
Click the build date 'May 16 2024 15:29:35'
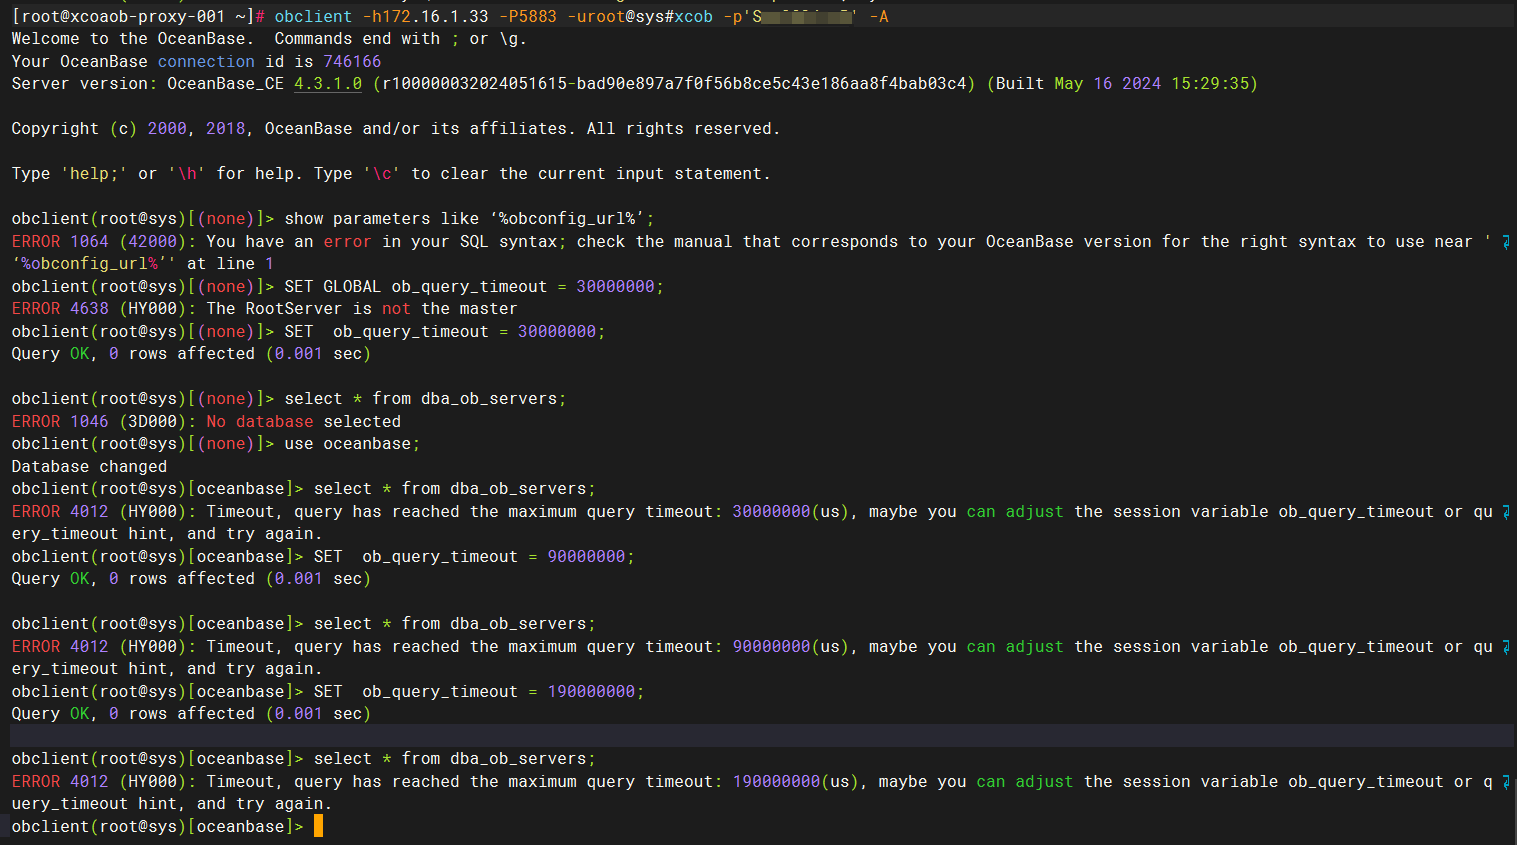pos(1152,83)
